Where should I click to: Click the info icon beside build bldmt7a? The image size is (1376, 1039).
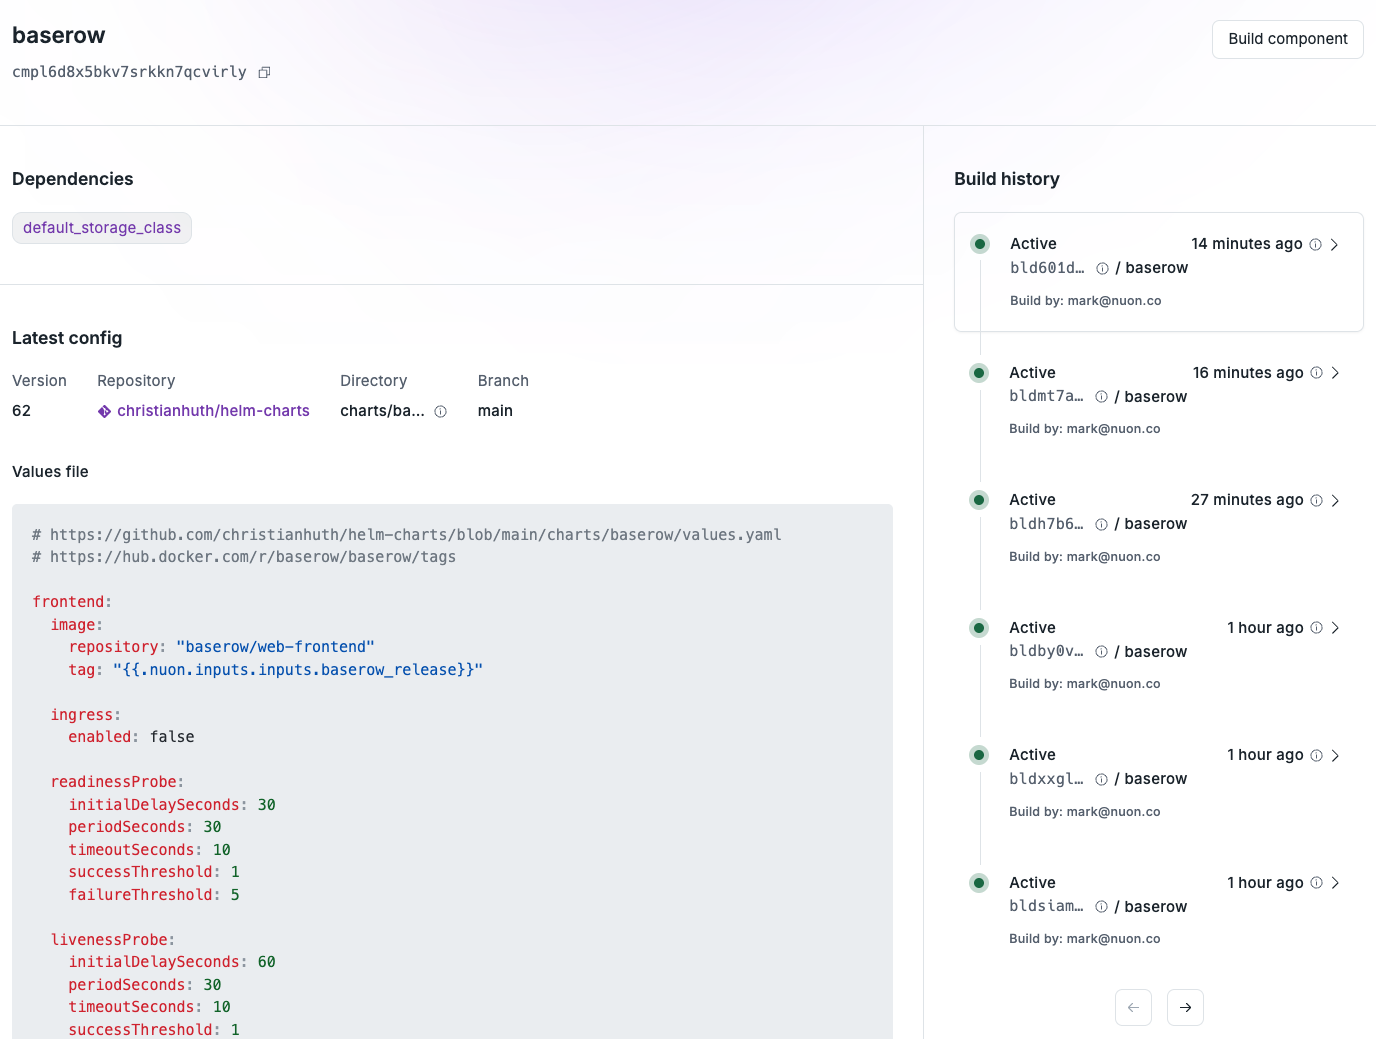[x=1101, y=396]
